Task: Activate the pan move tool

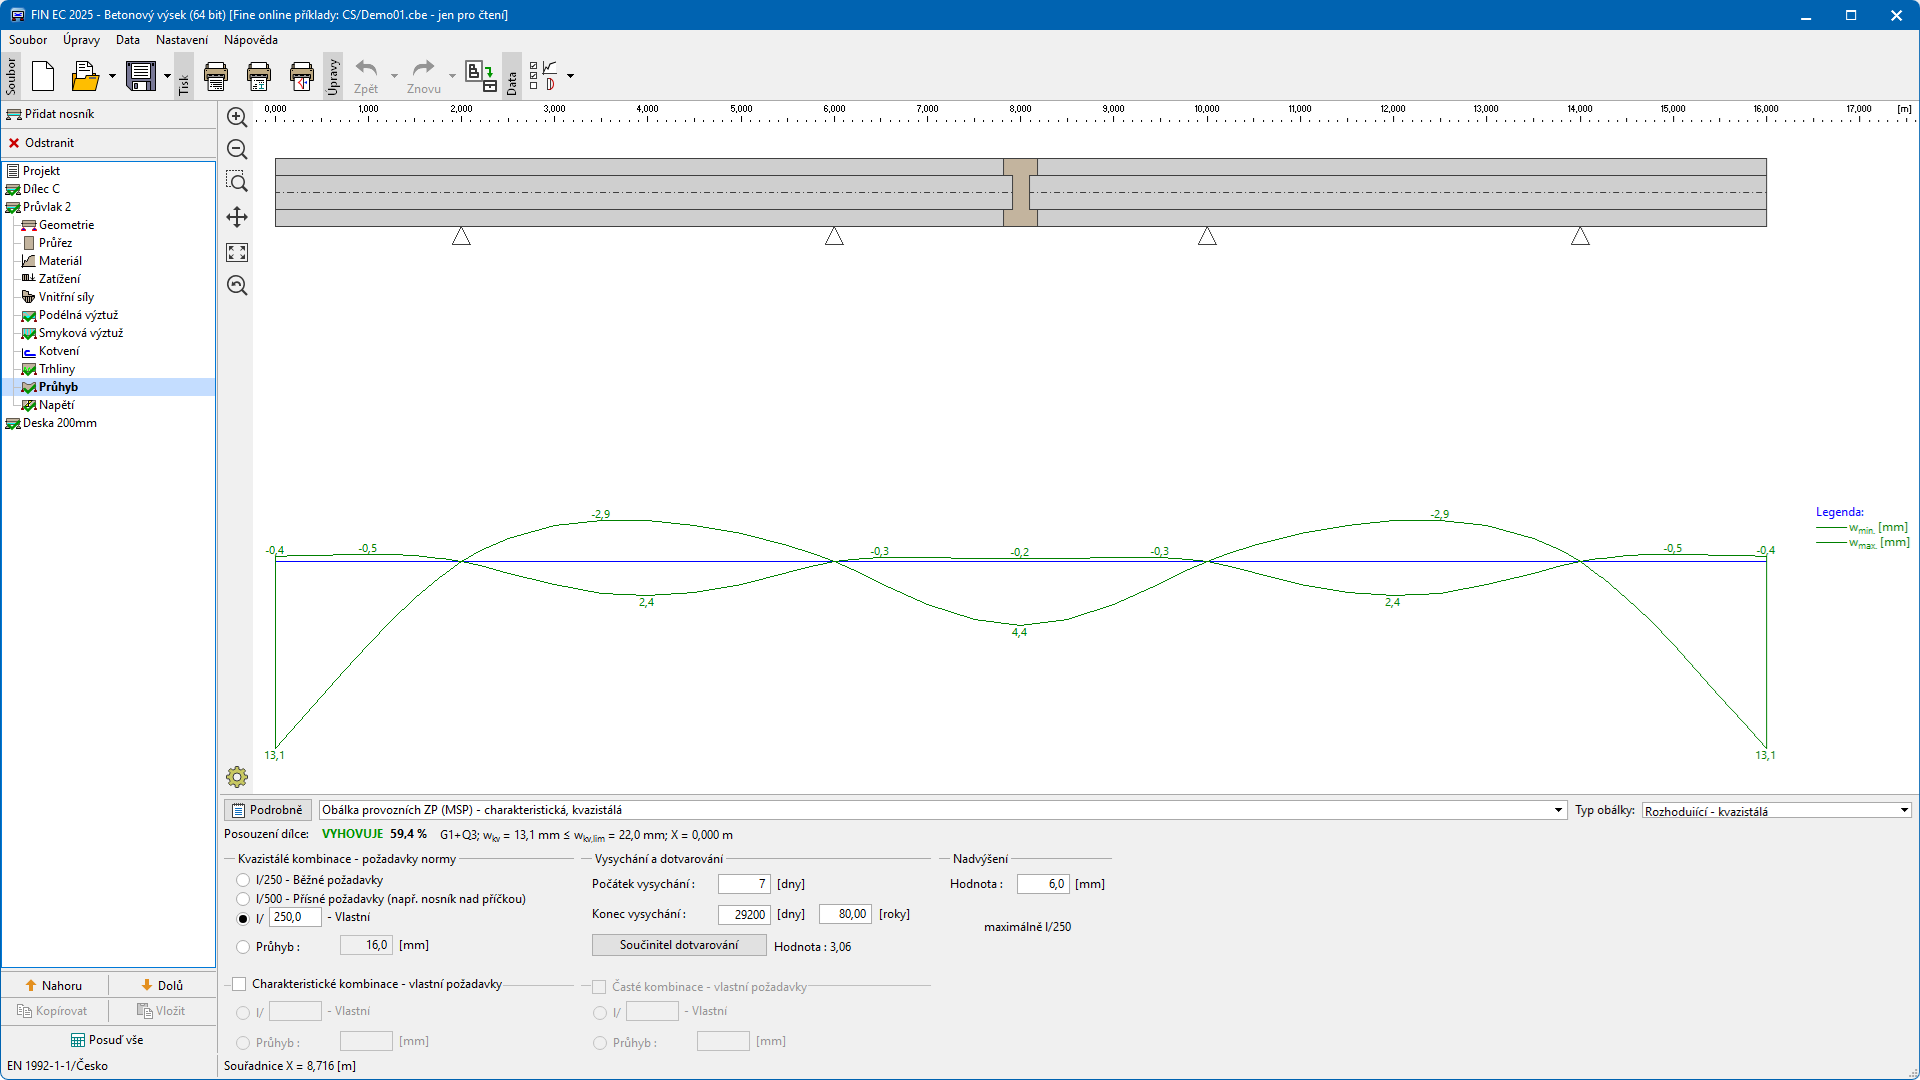Action: click(237, 217)
